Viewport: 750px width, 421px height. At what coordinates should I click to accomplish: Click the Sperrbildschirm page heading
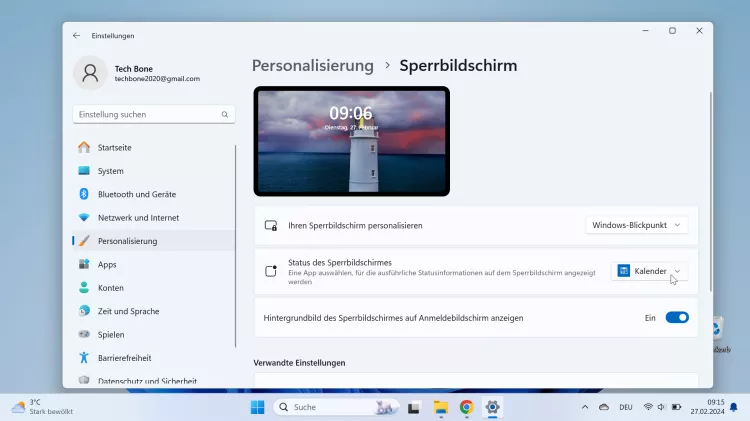458,66
